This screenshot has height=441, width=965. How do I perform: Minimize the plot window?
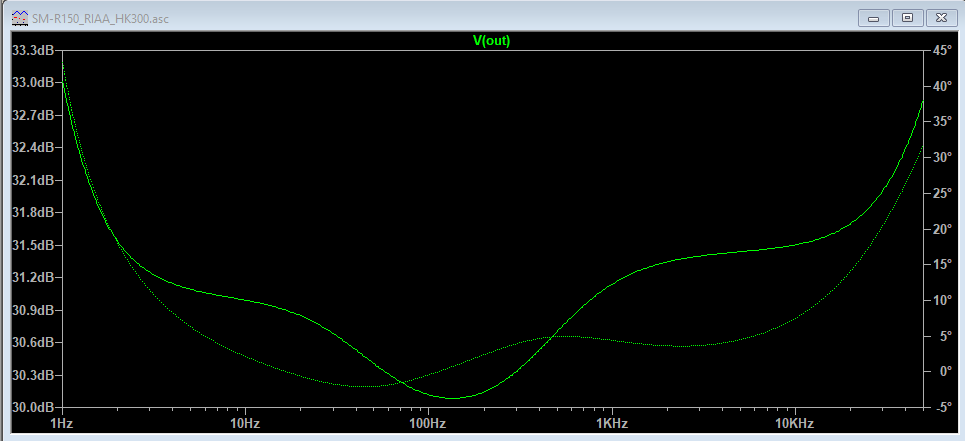pyautogui.click(x=874, y=18)
